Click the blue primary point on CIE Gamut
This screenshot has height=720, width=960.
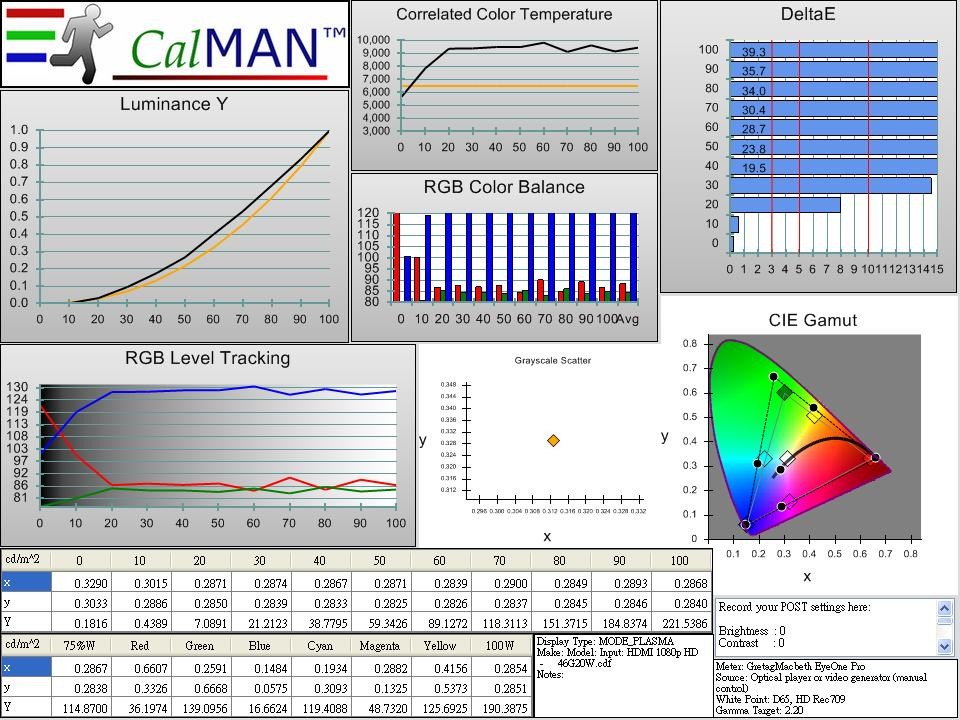pyautogui.click(x=745, y=524)
